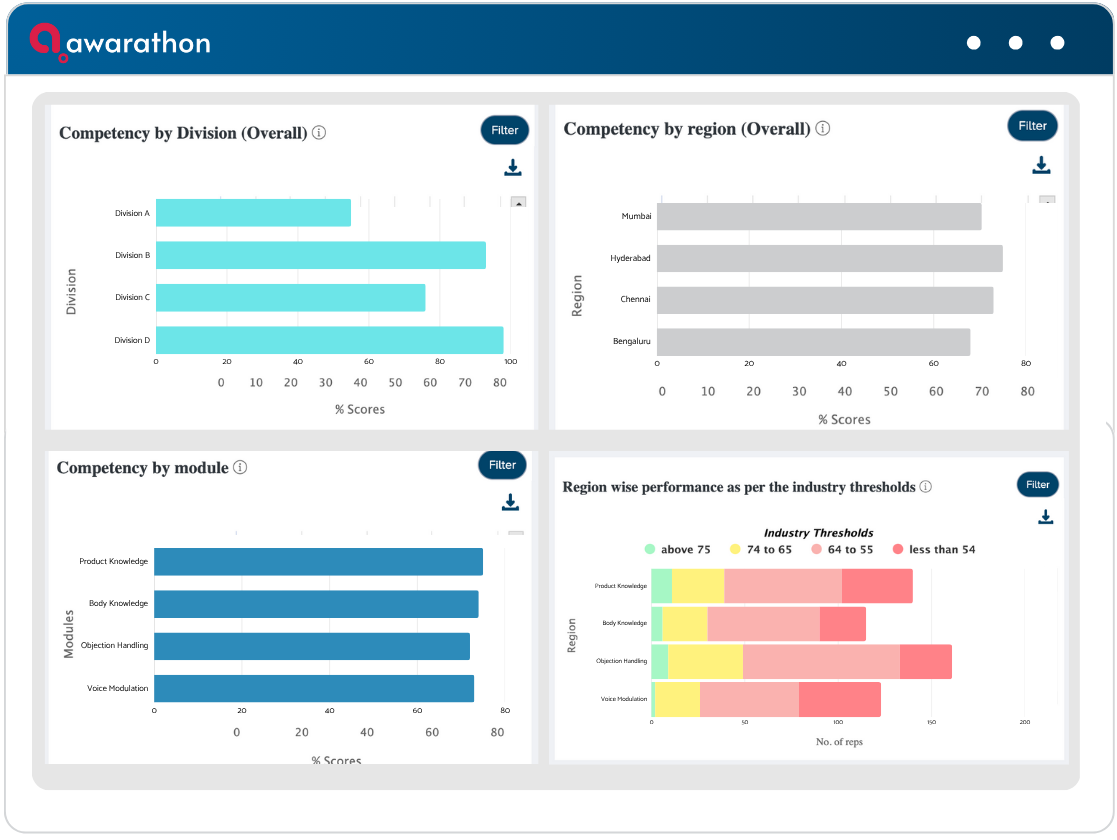Download the Competency by module chart
The width and height of the screenshot is (1117, 840).
(x=510, y=502)
